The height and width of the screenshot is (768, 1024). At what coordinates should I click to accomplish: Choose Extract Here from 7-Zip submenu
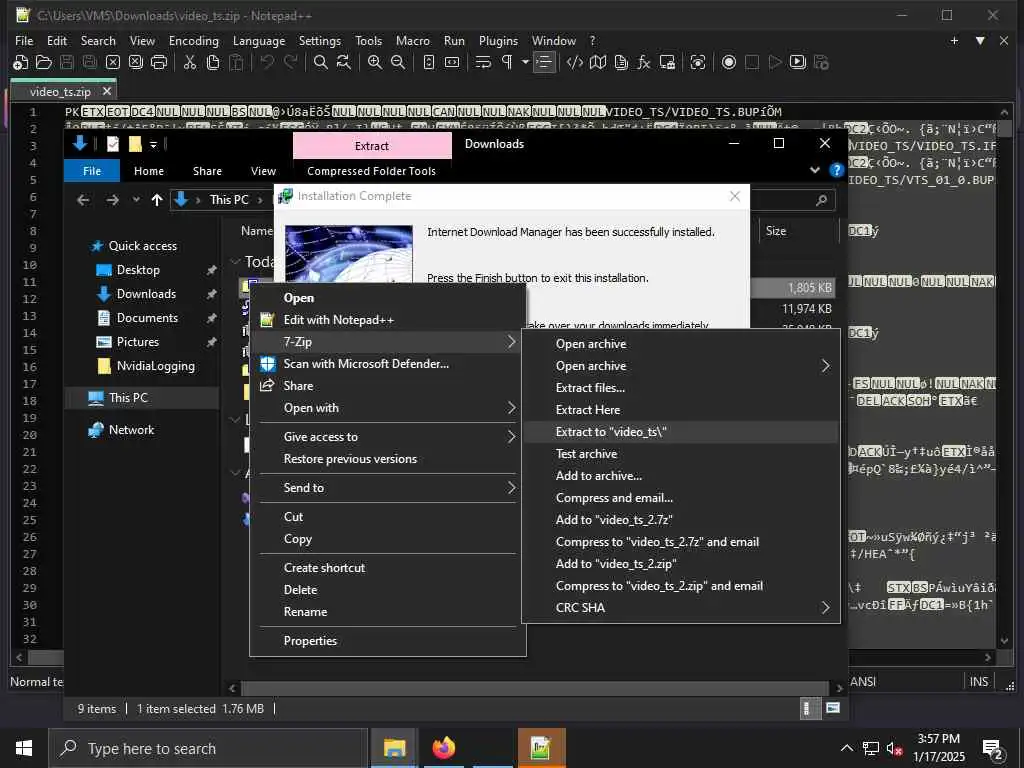pos(680,409)
